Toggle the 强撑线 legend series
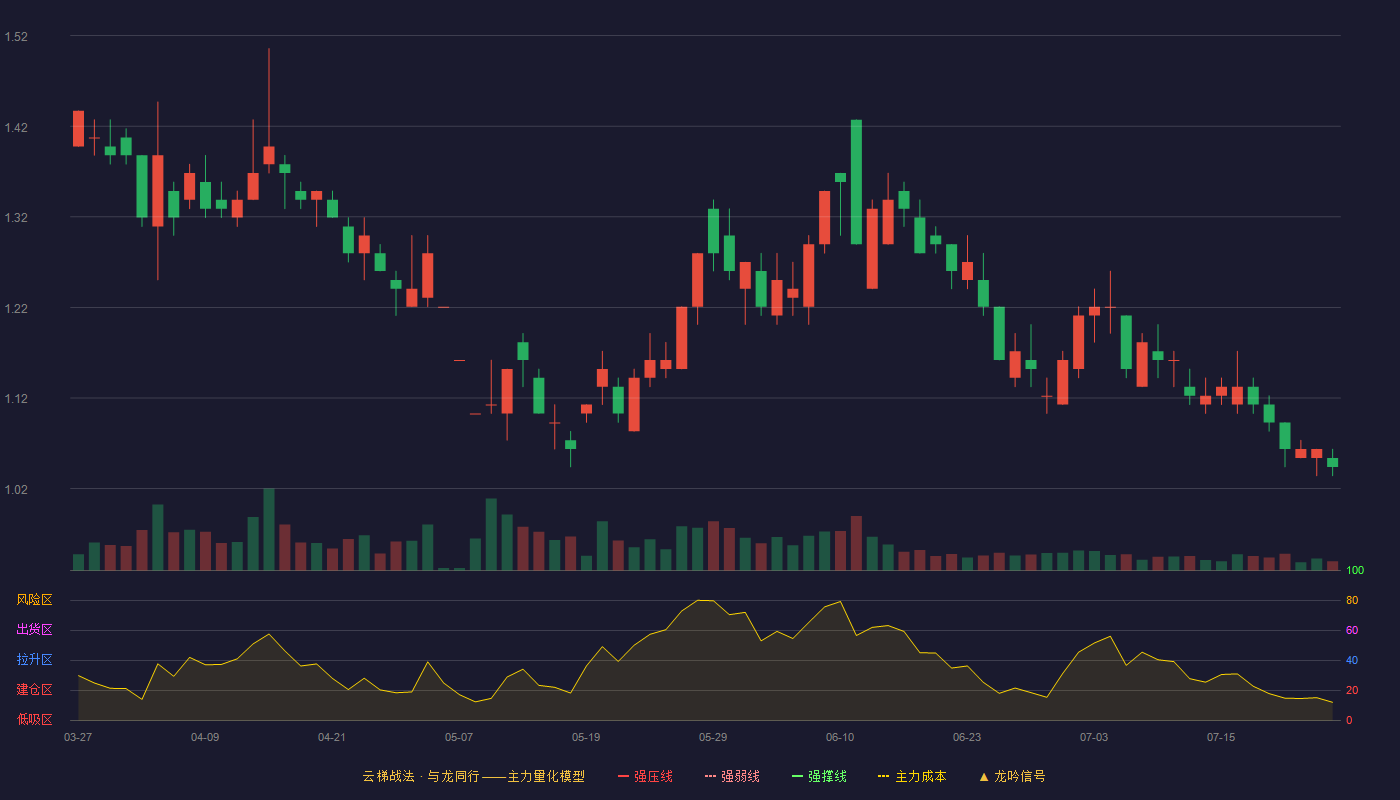Image resolution: width=1400 pixels, height=800 pixels. pos(819,776)
